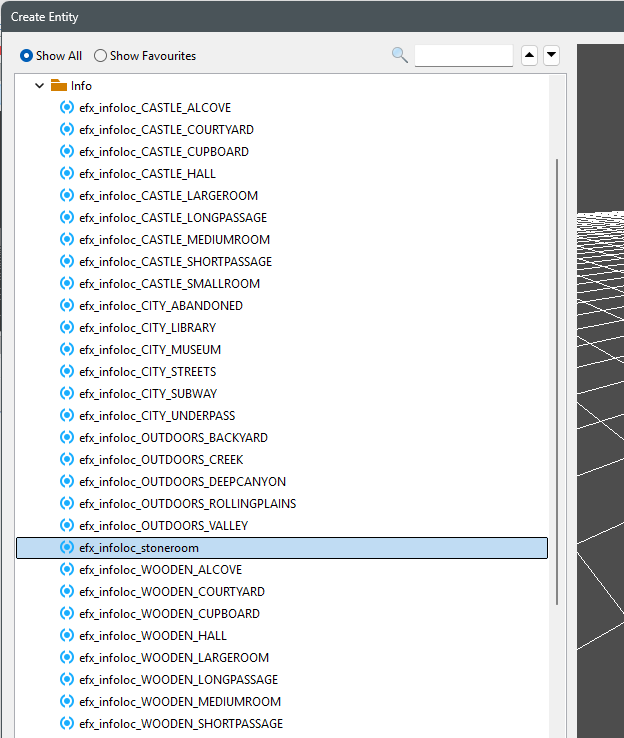Screen dimensions: 624x738
Task: Select efx_infoloc_WOODEN_SHORTPASSAGE entity text
Action: [x=181, y=724]
